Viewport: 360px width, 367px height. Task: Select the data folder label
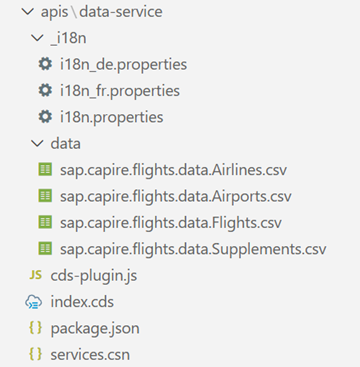(66, 144)
